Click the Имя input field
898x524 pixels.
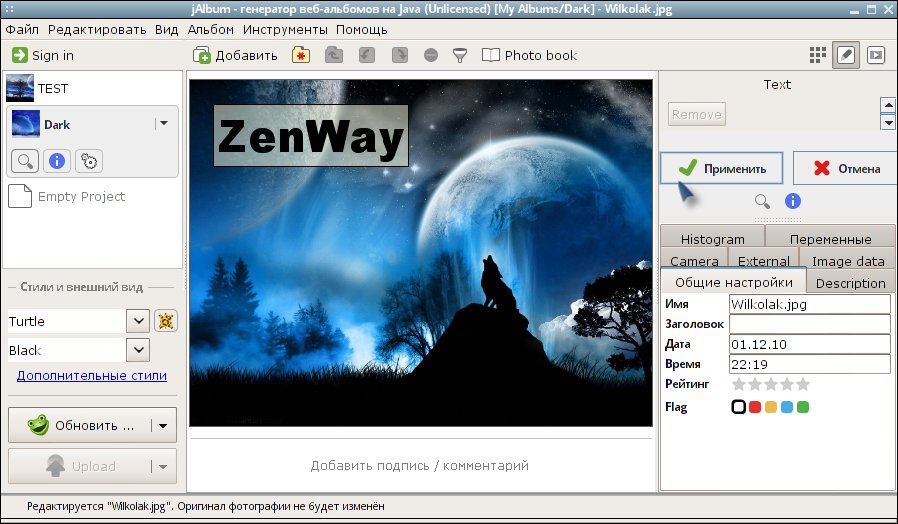810,304
